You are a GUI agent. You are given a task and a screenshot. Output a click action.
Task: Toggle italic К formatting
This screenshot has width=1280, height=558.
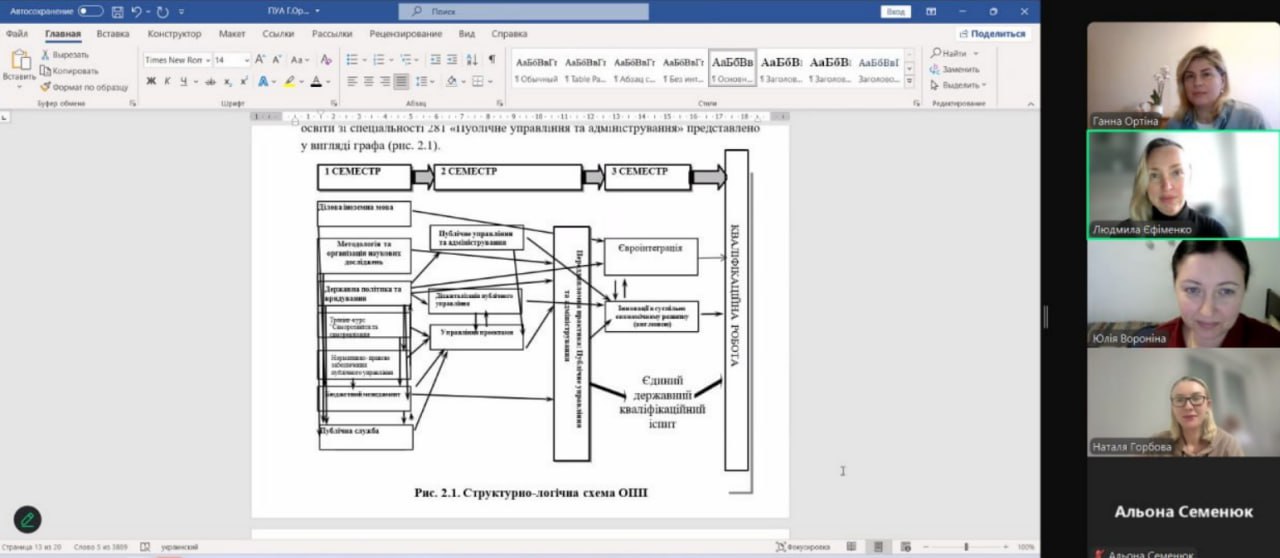[168, 81]
